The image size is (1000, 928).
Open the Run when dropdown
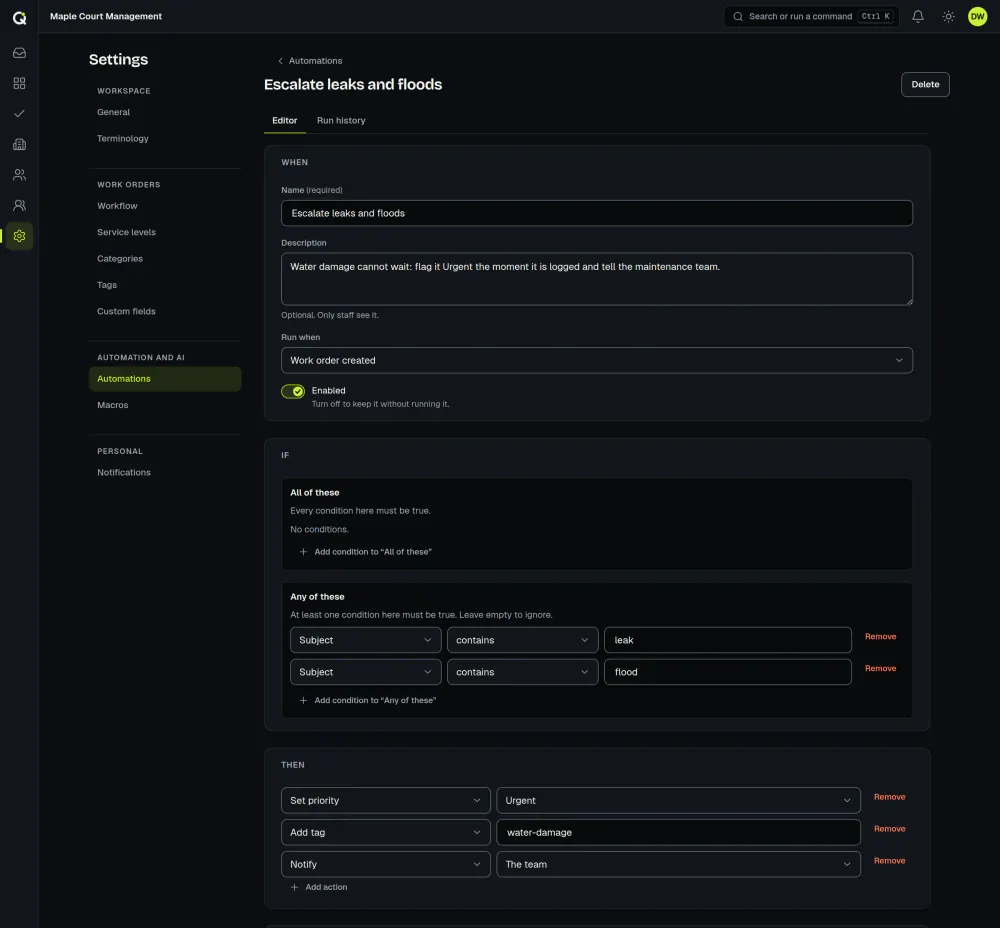coord(596,360)
